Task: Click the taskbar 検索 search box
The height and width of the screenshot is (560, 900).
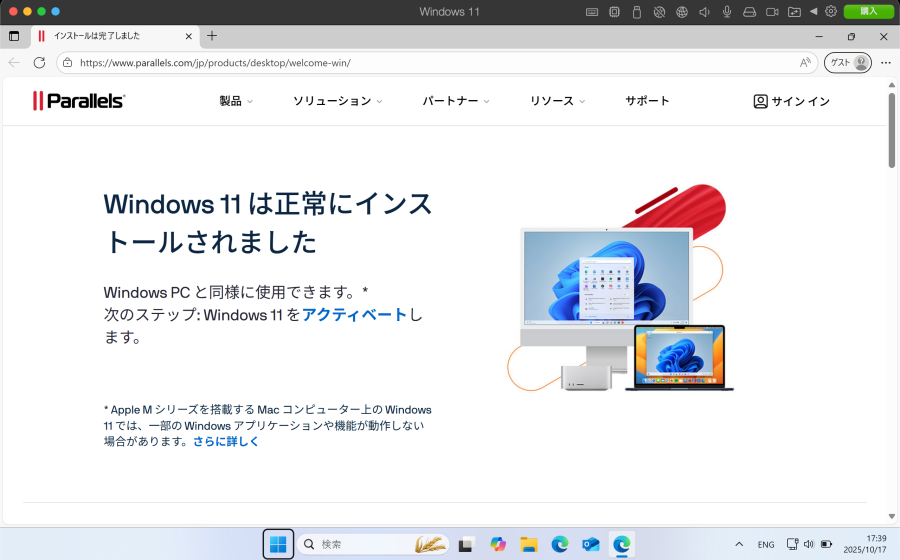Action: tap(373, 544)
